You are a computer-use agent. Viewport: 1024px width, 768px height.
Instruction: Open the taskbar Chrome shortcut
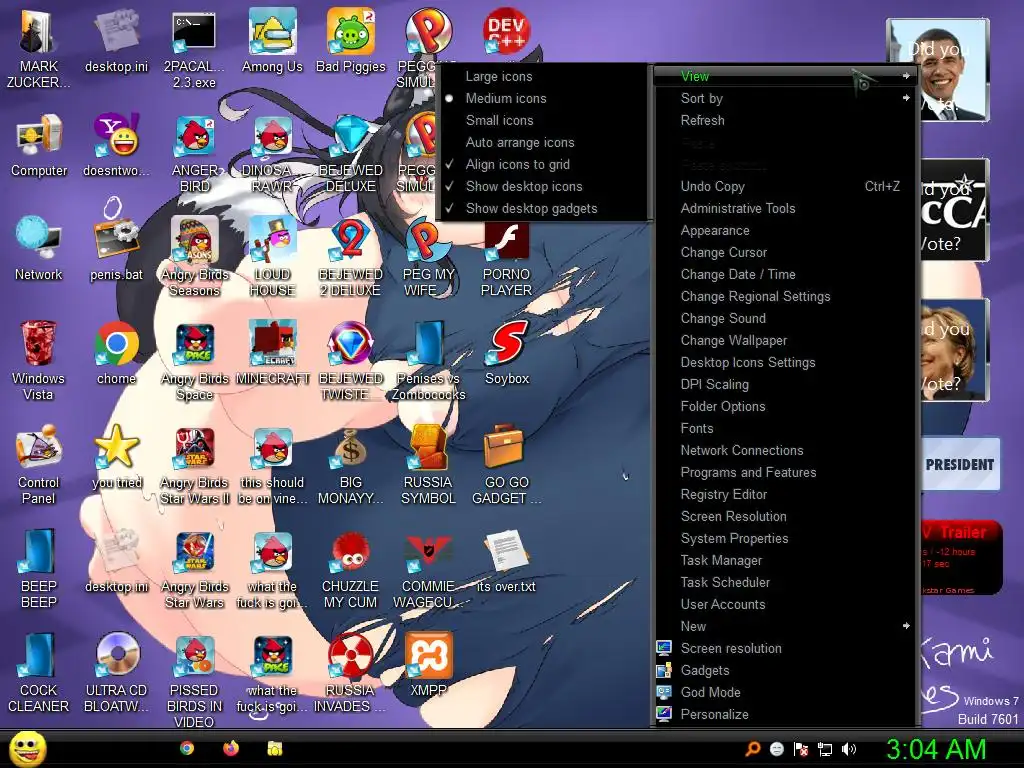(x=187, y=748)
